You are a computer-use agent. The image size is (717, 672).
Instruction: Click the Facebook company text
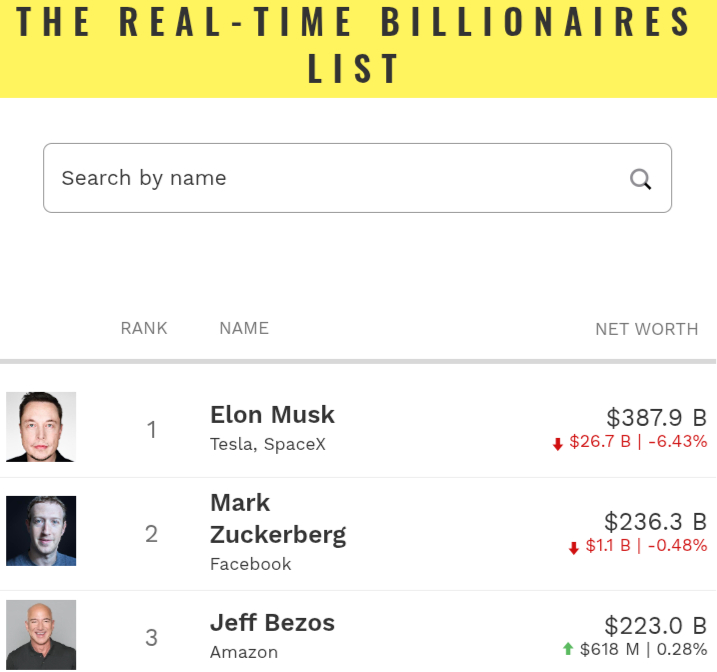point(250,564)
